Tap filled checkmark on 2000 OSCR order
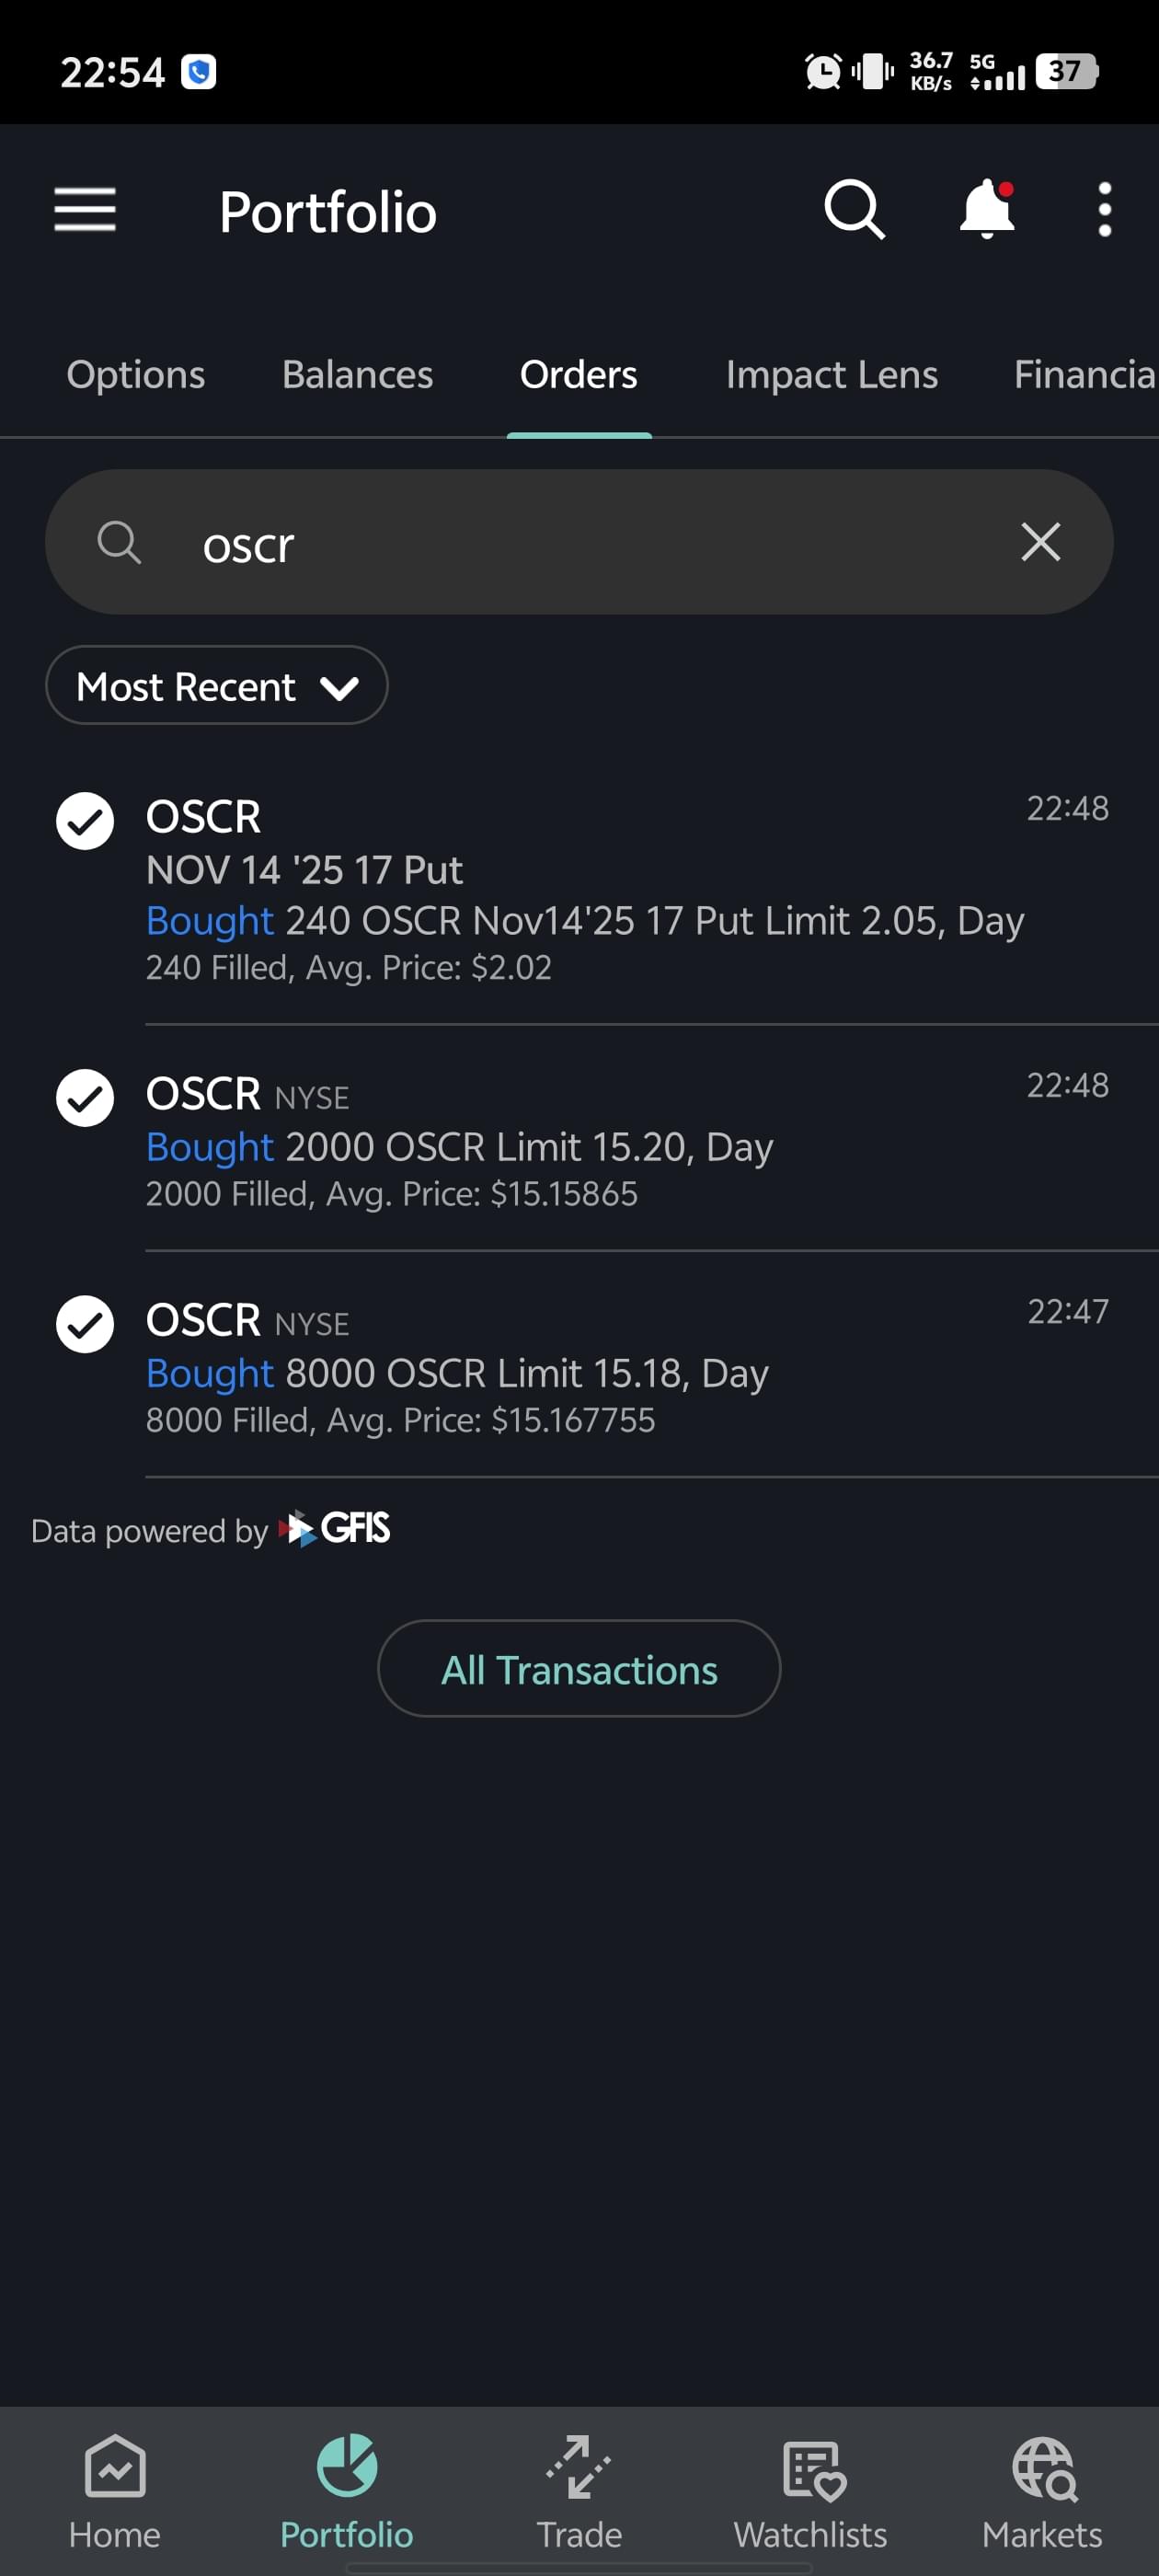 (x=85, y=1098)
